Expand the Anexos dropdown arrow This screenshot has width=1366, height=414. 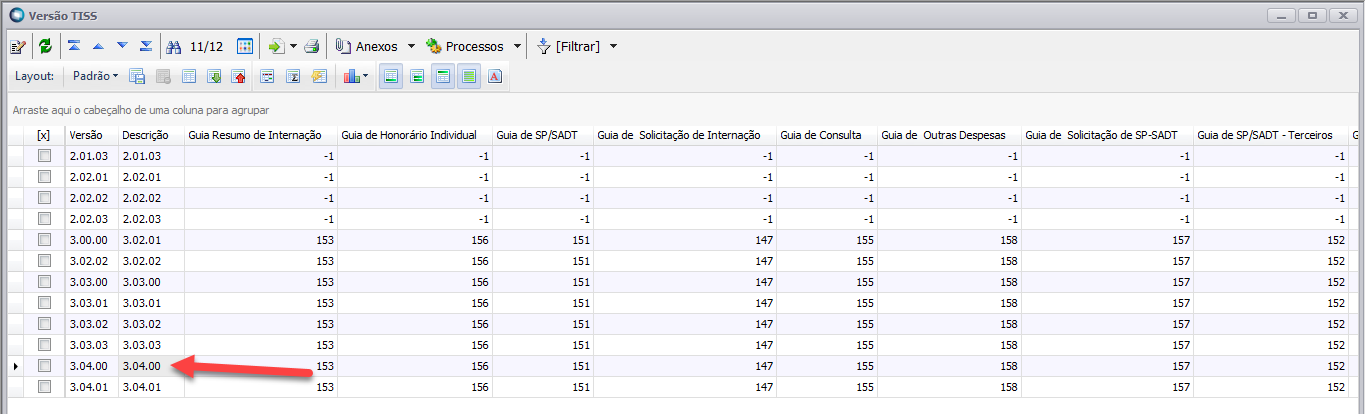click(410, 46)
